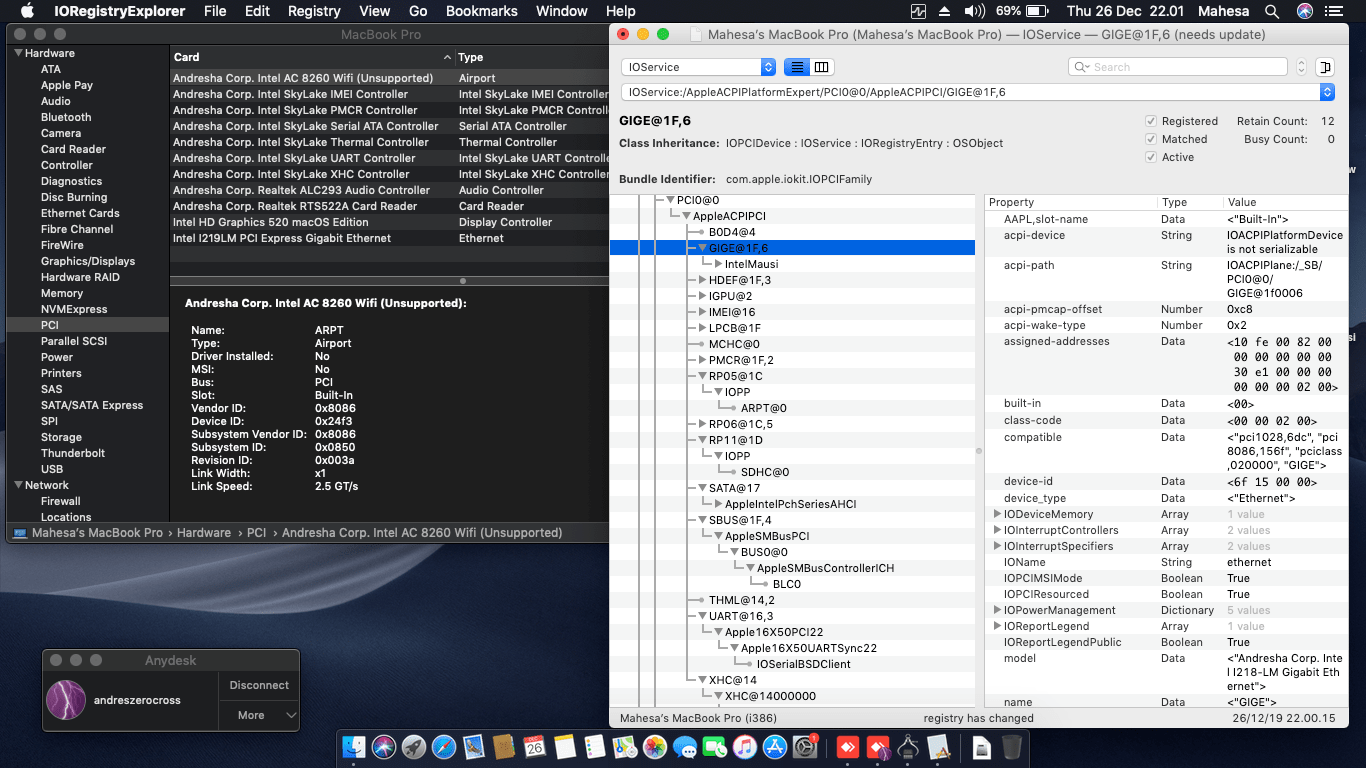Click the eject icon in menu bar
Screen dimensions: 1366x768
click(945, 11)
